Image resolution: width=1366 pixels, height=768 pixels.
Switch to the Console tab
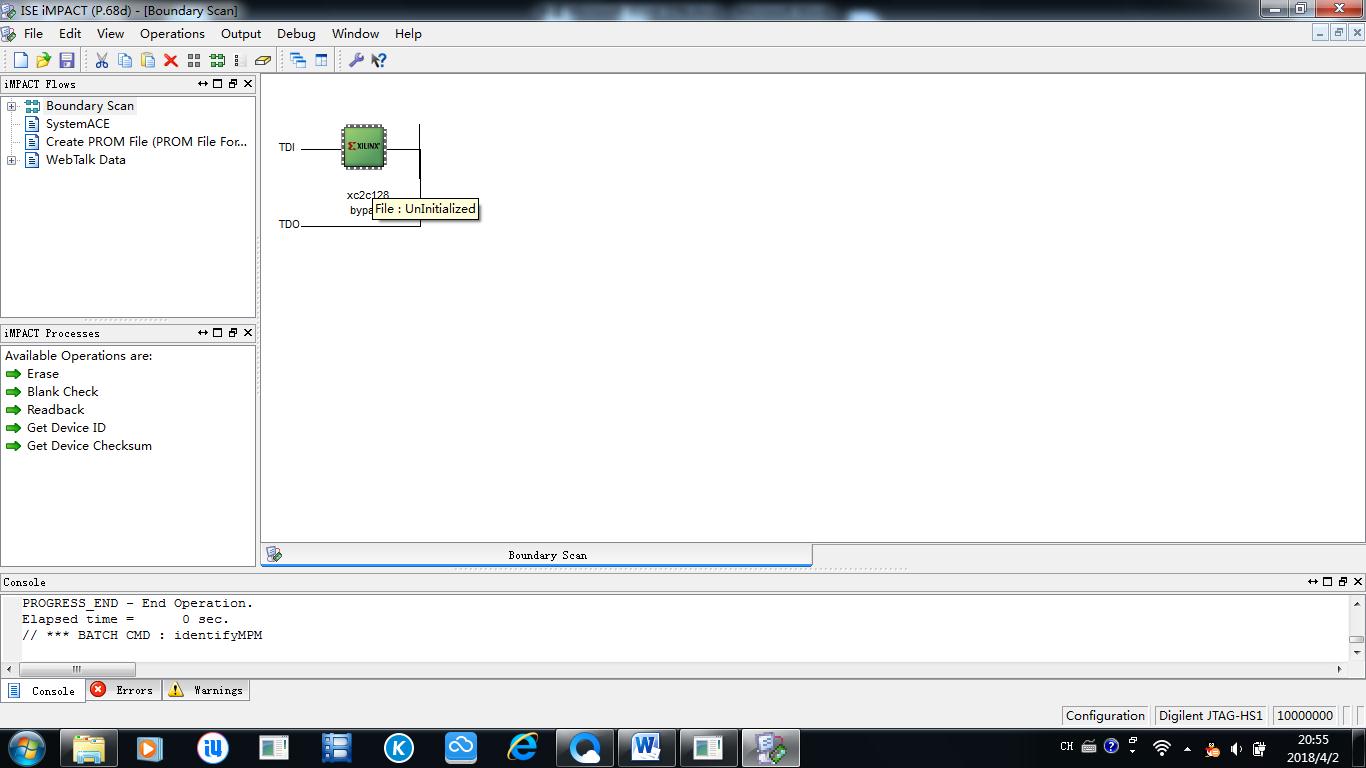point(42,690)
